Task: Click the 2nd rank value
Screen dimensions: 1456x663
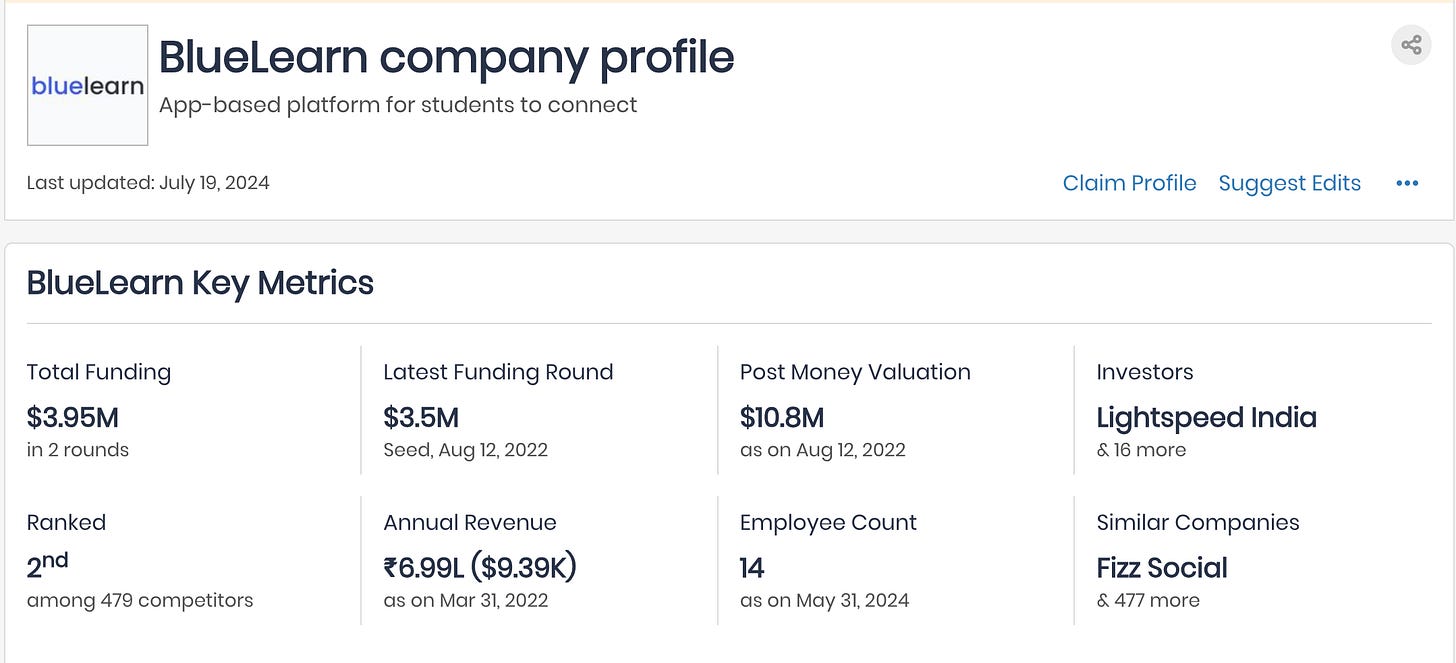Action: click(47, 566)
